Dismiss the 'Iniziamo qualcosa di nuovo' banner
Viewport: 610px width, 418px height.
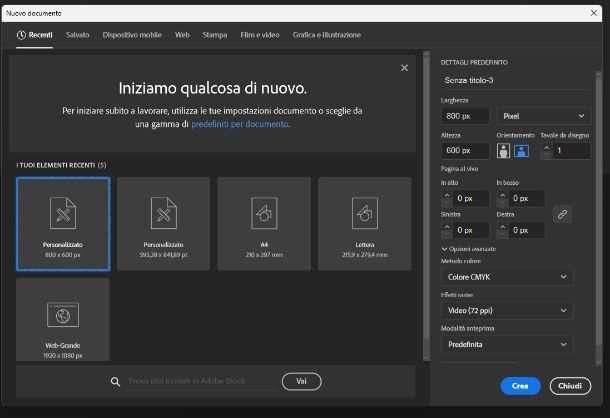405,68
